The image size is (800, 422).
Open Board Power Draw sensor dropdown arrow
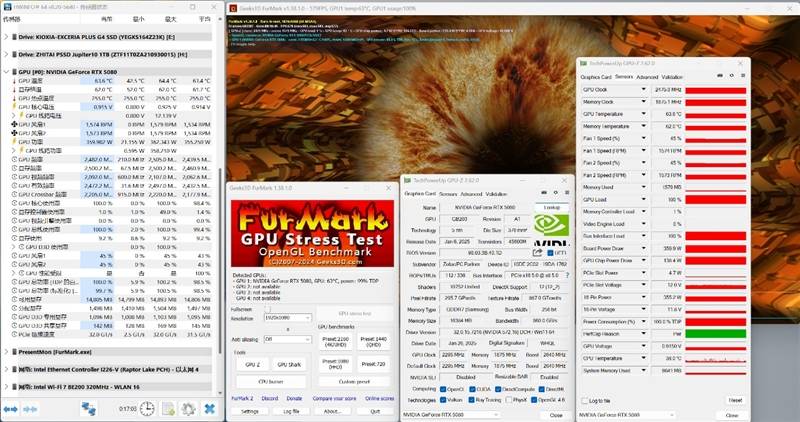(x=643, y=248)
